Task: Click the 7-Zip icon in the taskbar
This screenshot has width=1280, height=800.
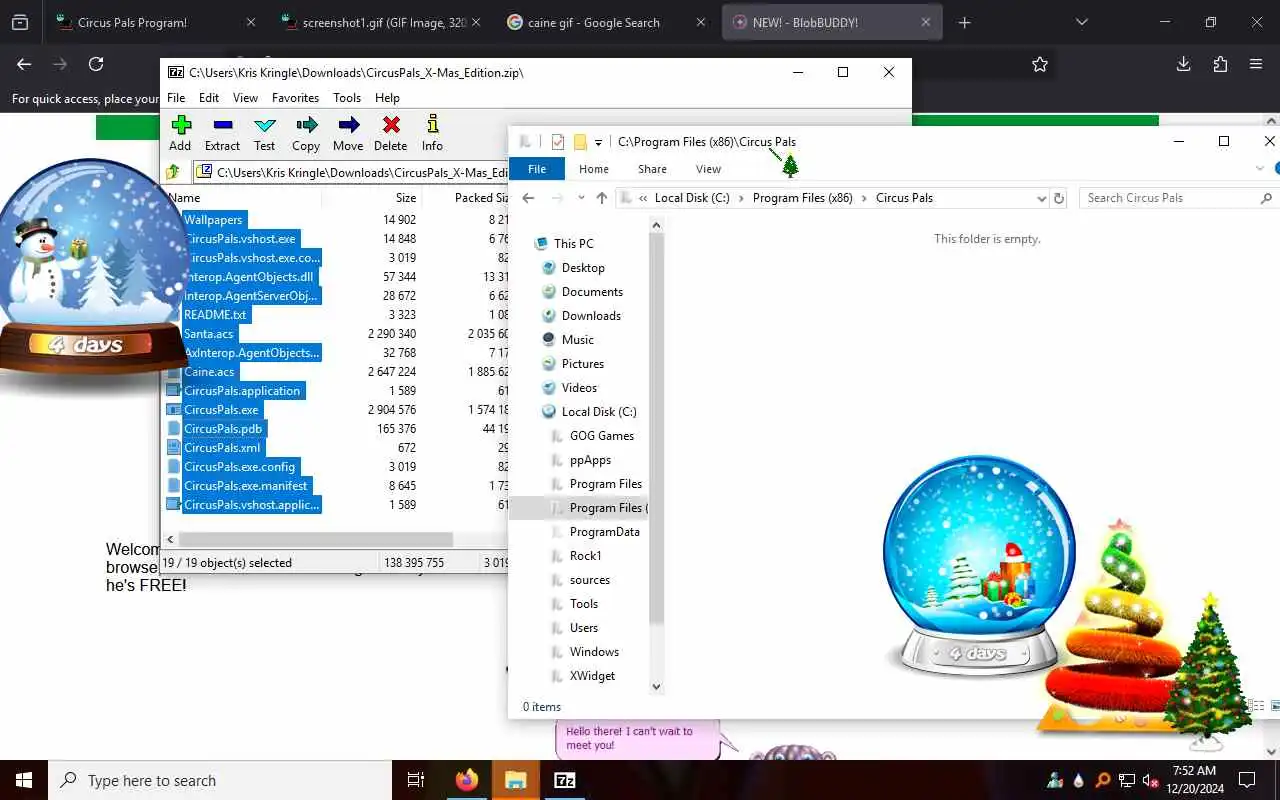Action: pos(565,780)
